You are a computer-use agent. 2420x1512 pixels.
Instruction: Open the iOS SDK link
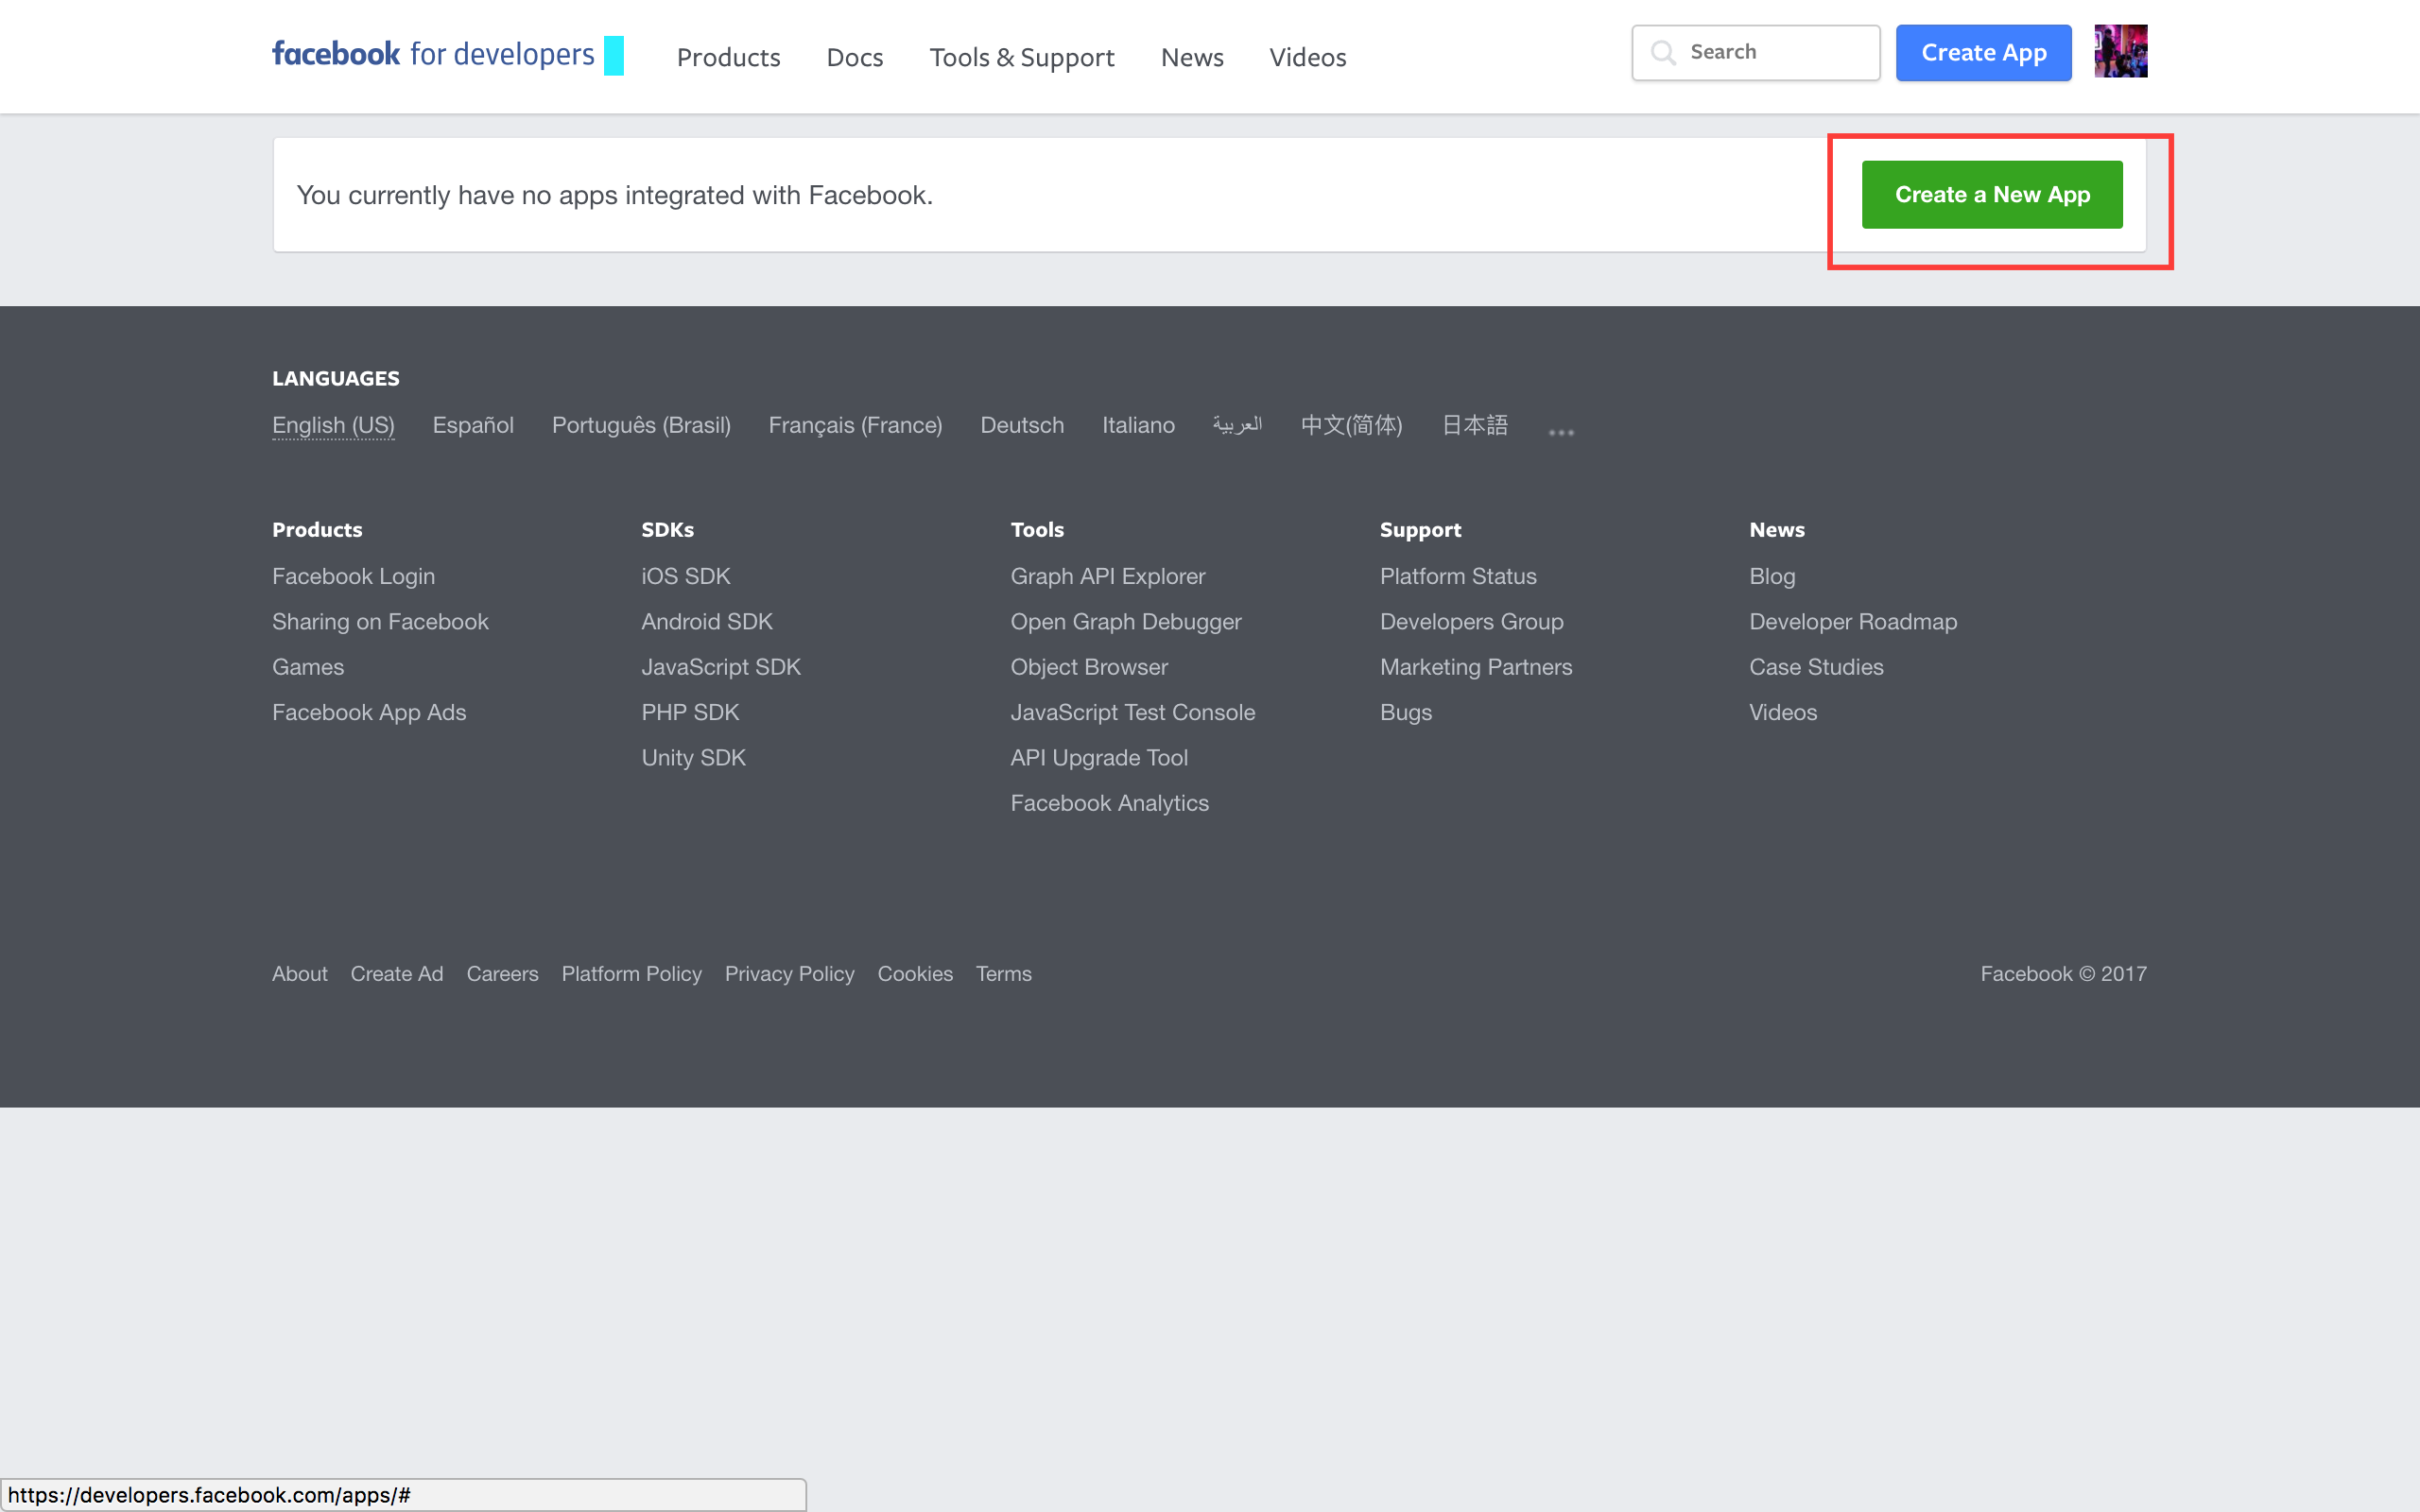point(685,576)
